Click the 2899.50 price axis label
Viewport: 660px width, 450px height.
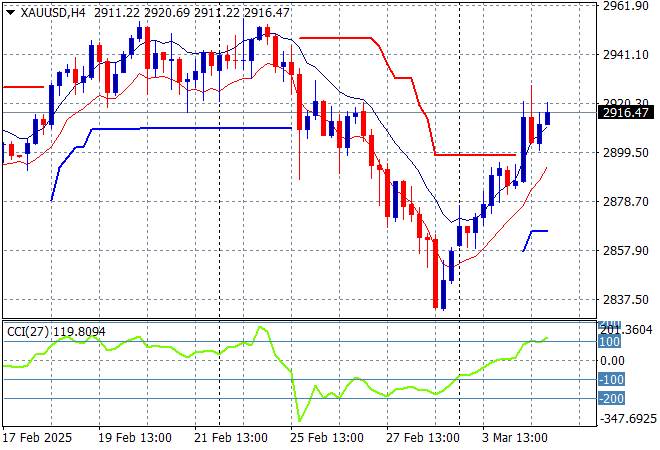point(627,153)
